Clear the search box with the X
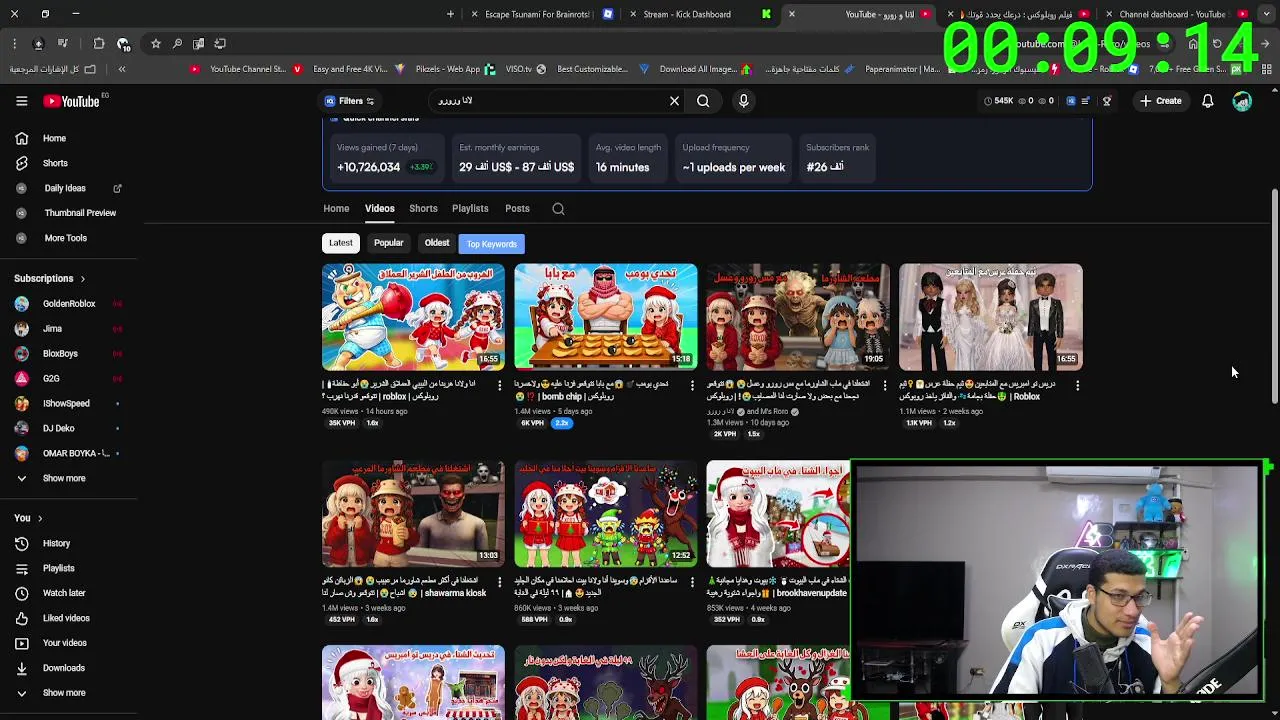Screen dimensions: 1280x720 pos(674,101)
